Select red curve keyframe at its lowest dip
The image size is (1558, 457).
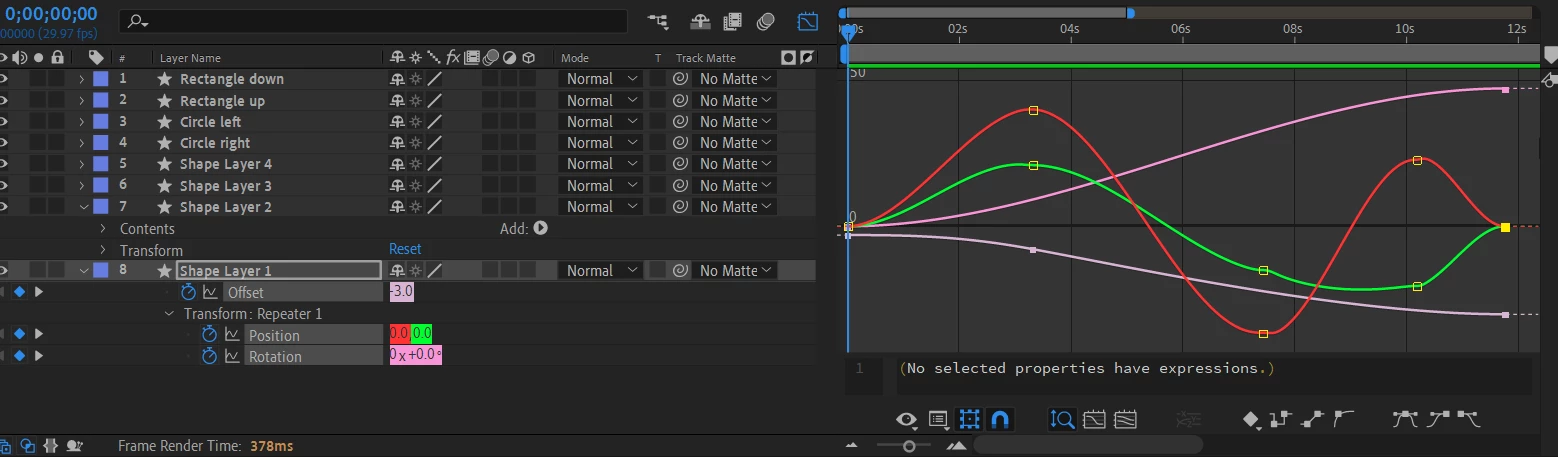pyautogui.click(x=1263, y=334)
